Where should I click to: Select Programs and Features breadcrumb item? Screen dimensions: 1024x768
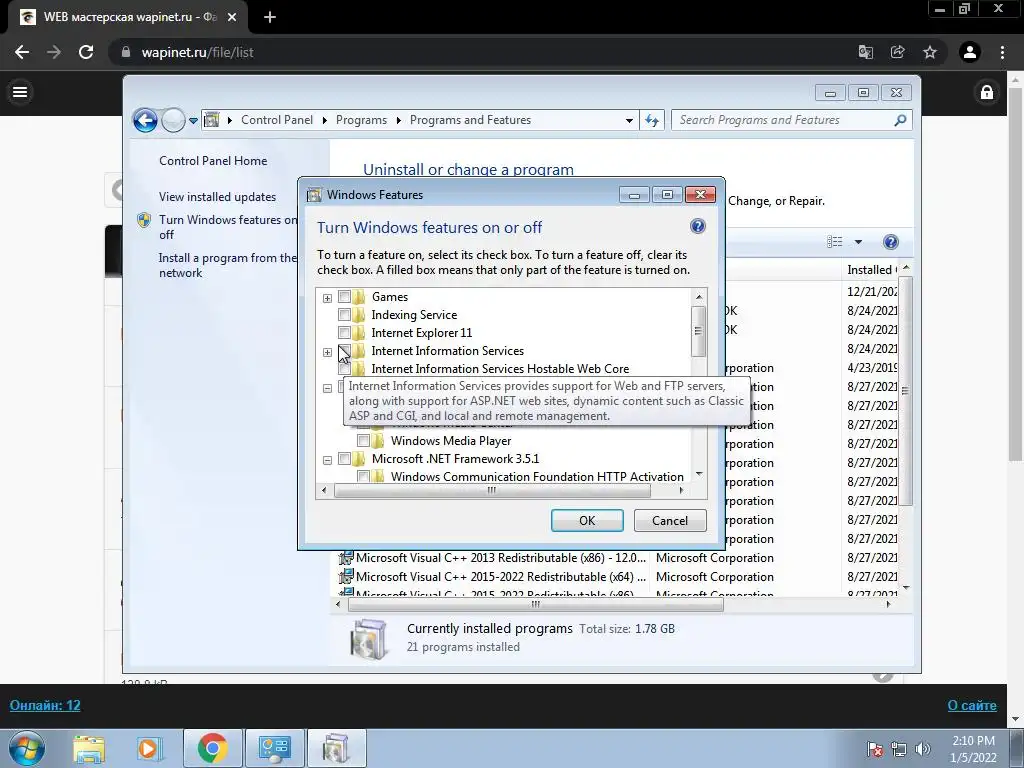coord(470,120)
